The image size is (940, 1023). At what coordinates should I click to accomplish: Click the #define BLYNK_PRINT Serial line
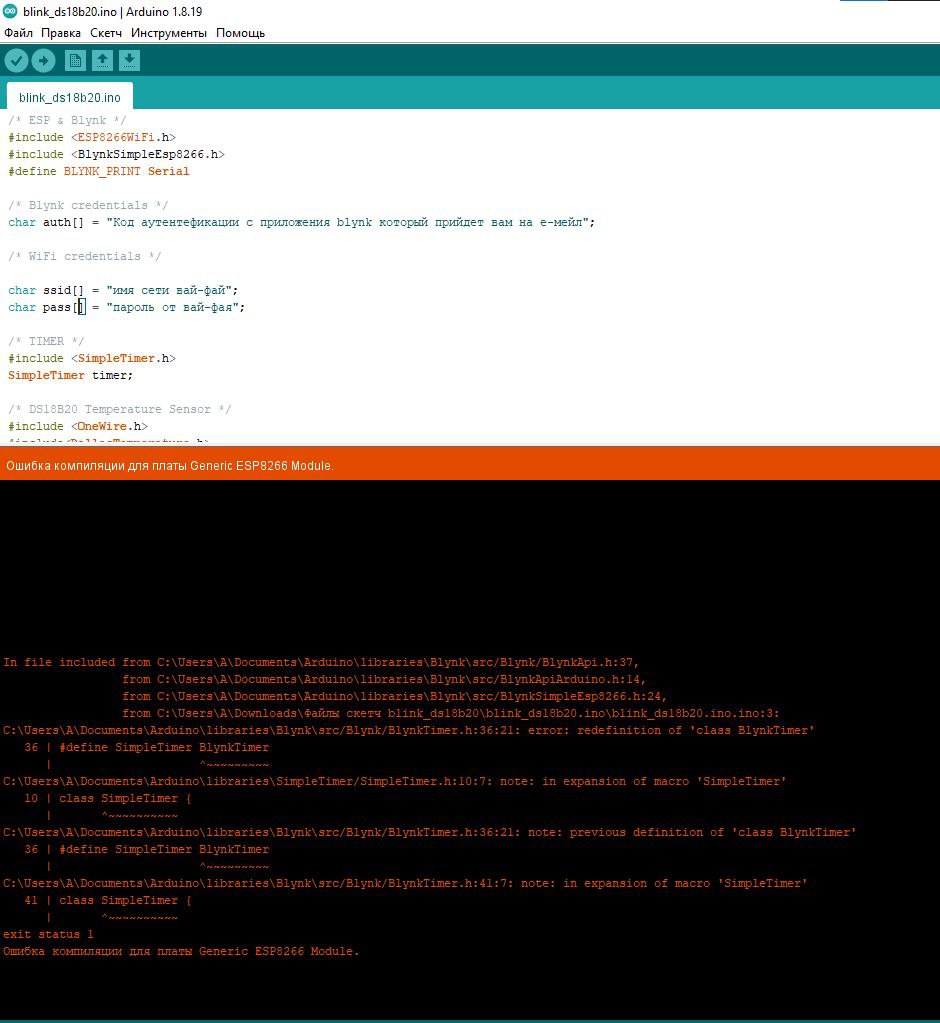point(99,171)
